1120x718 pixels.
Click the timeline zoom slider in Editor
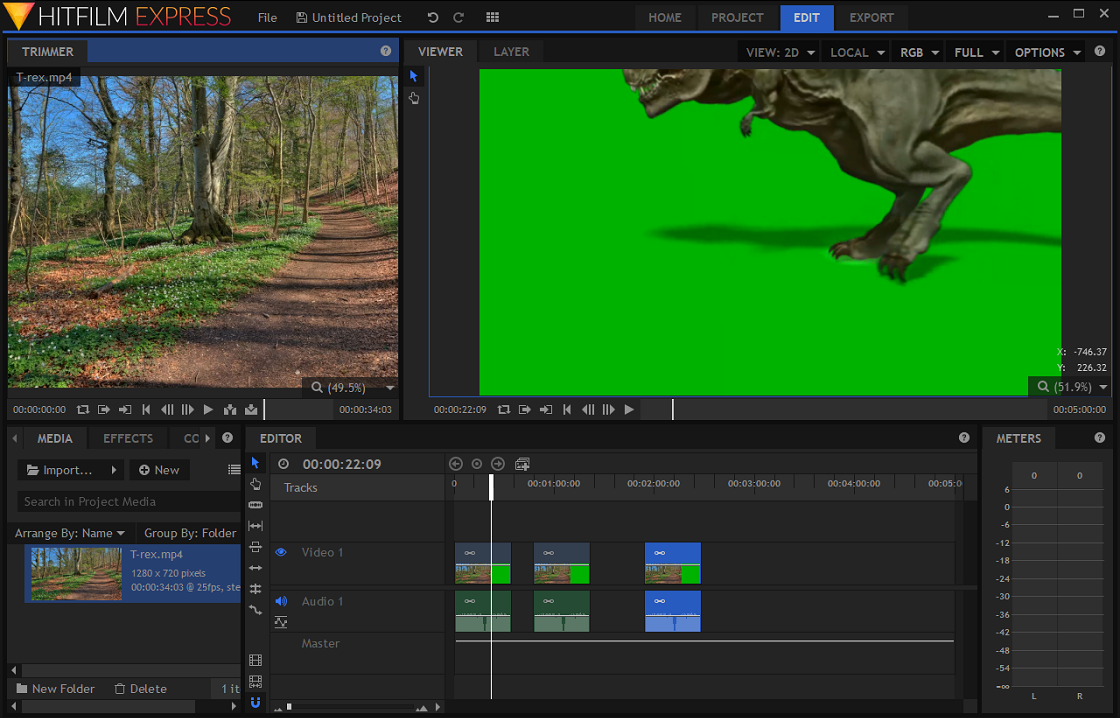[290, 707]
